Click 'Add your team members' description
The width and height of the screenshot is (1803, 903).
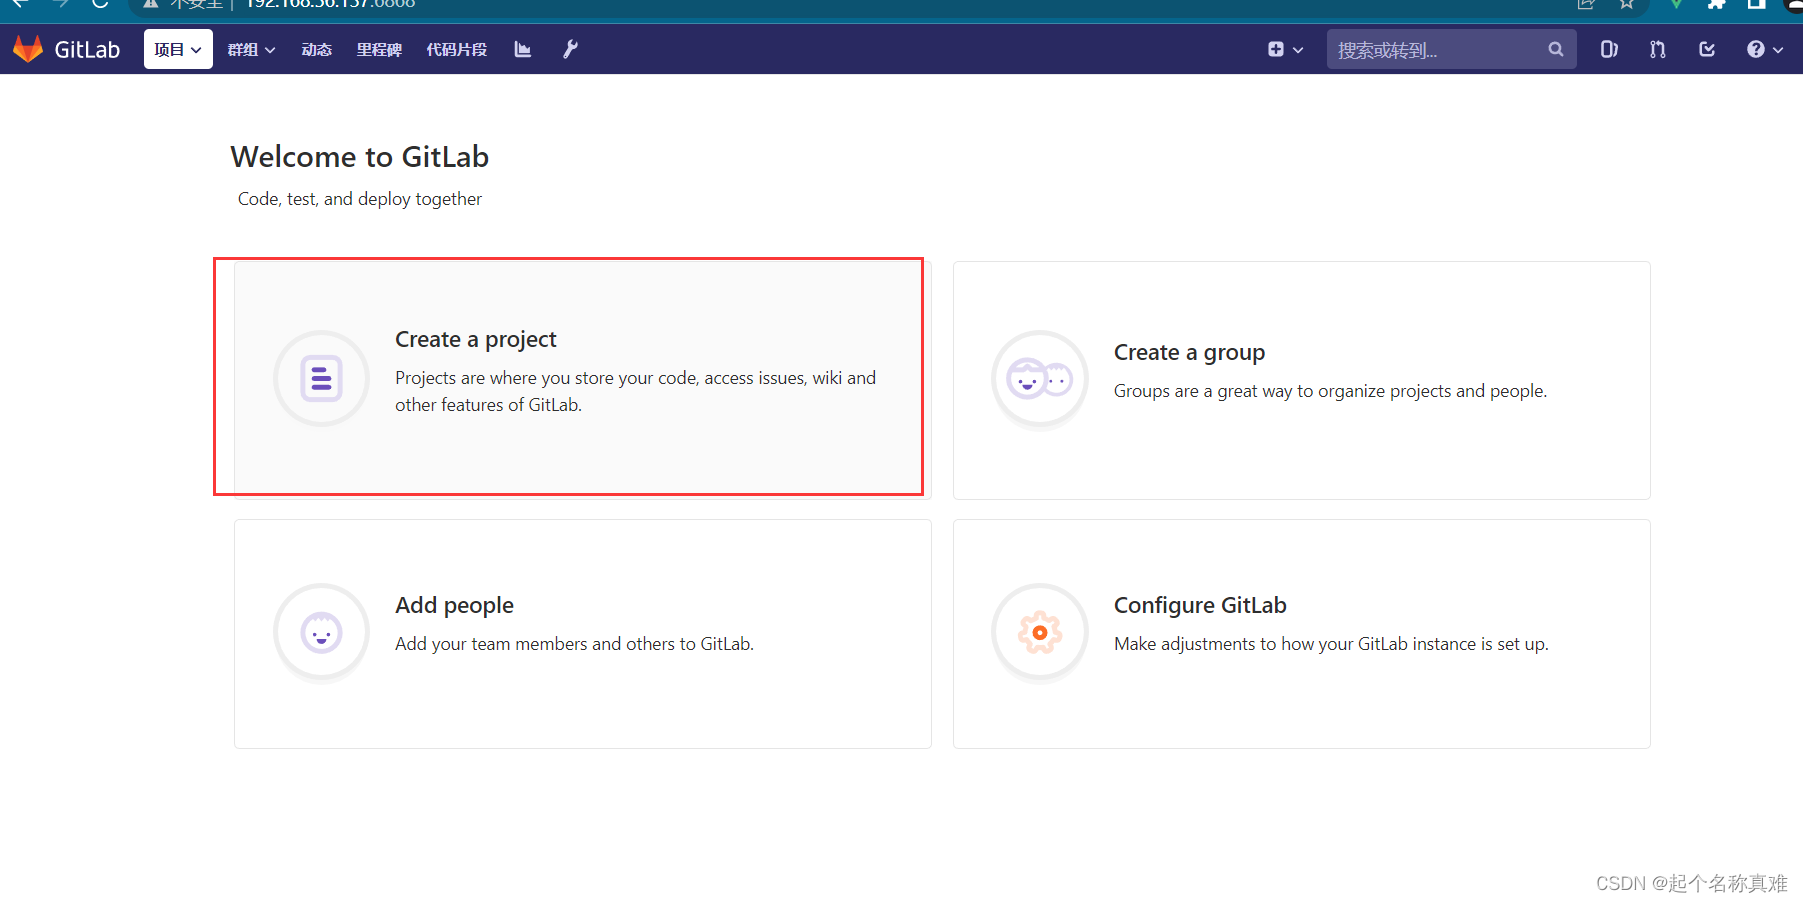pos(574,644)
